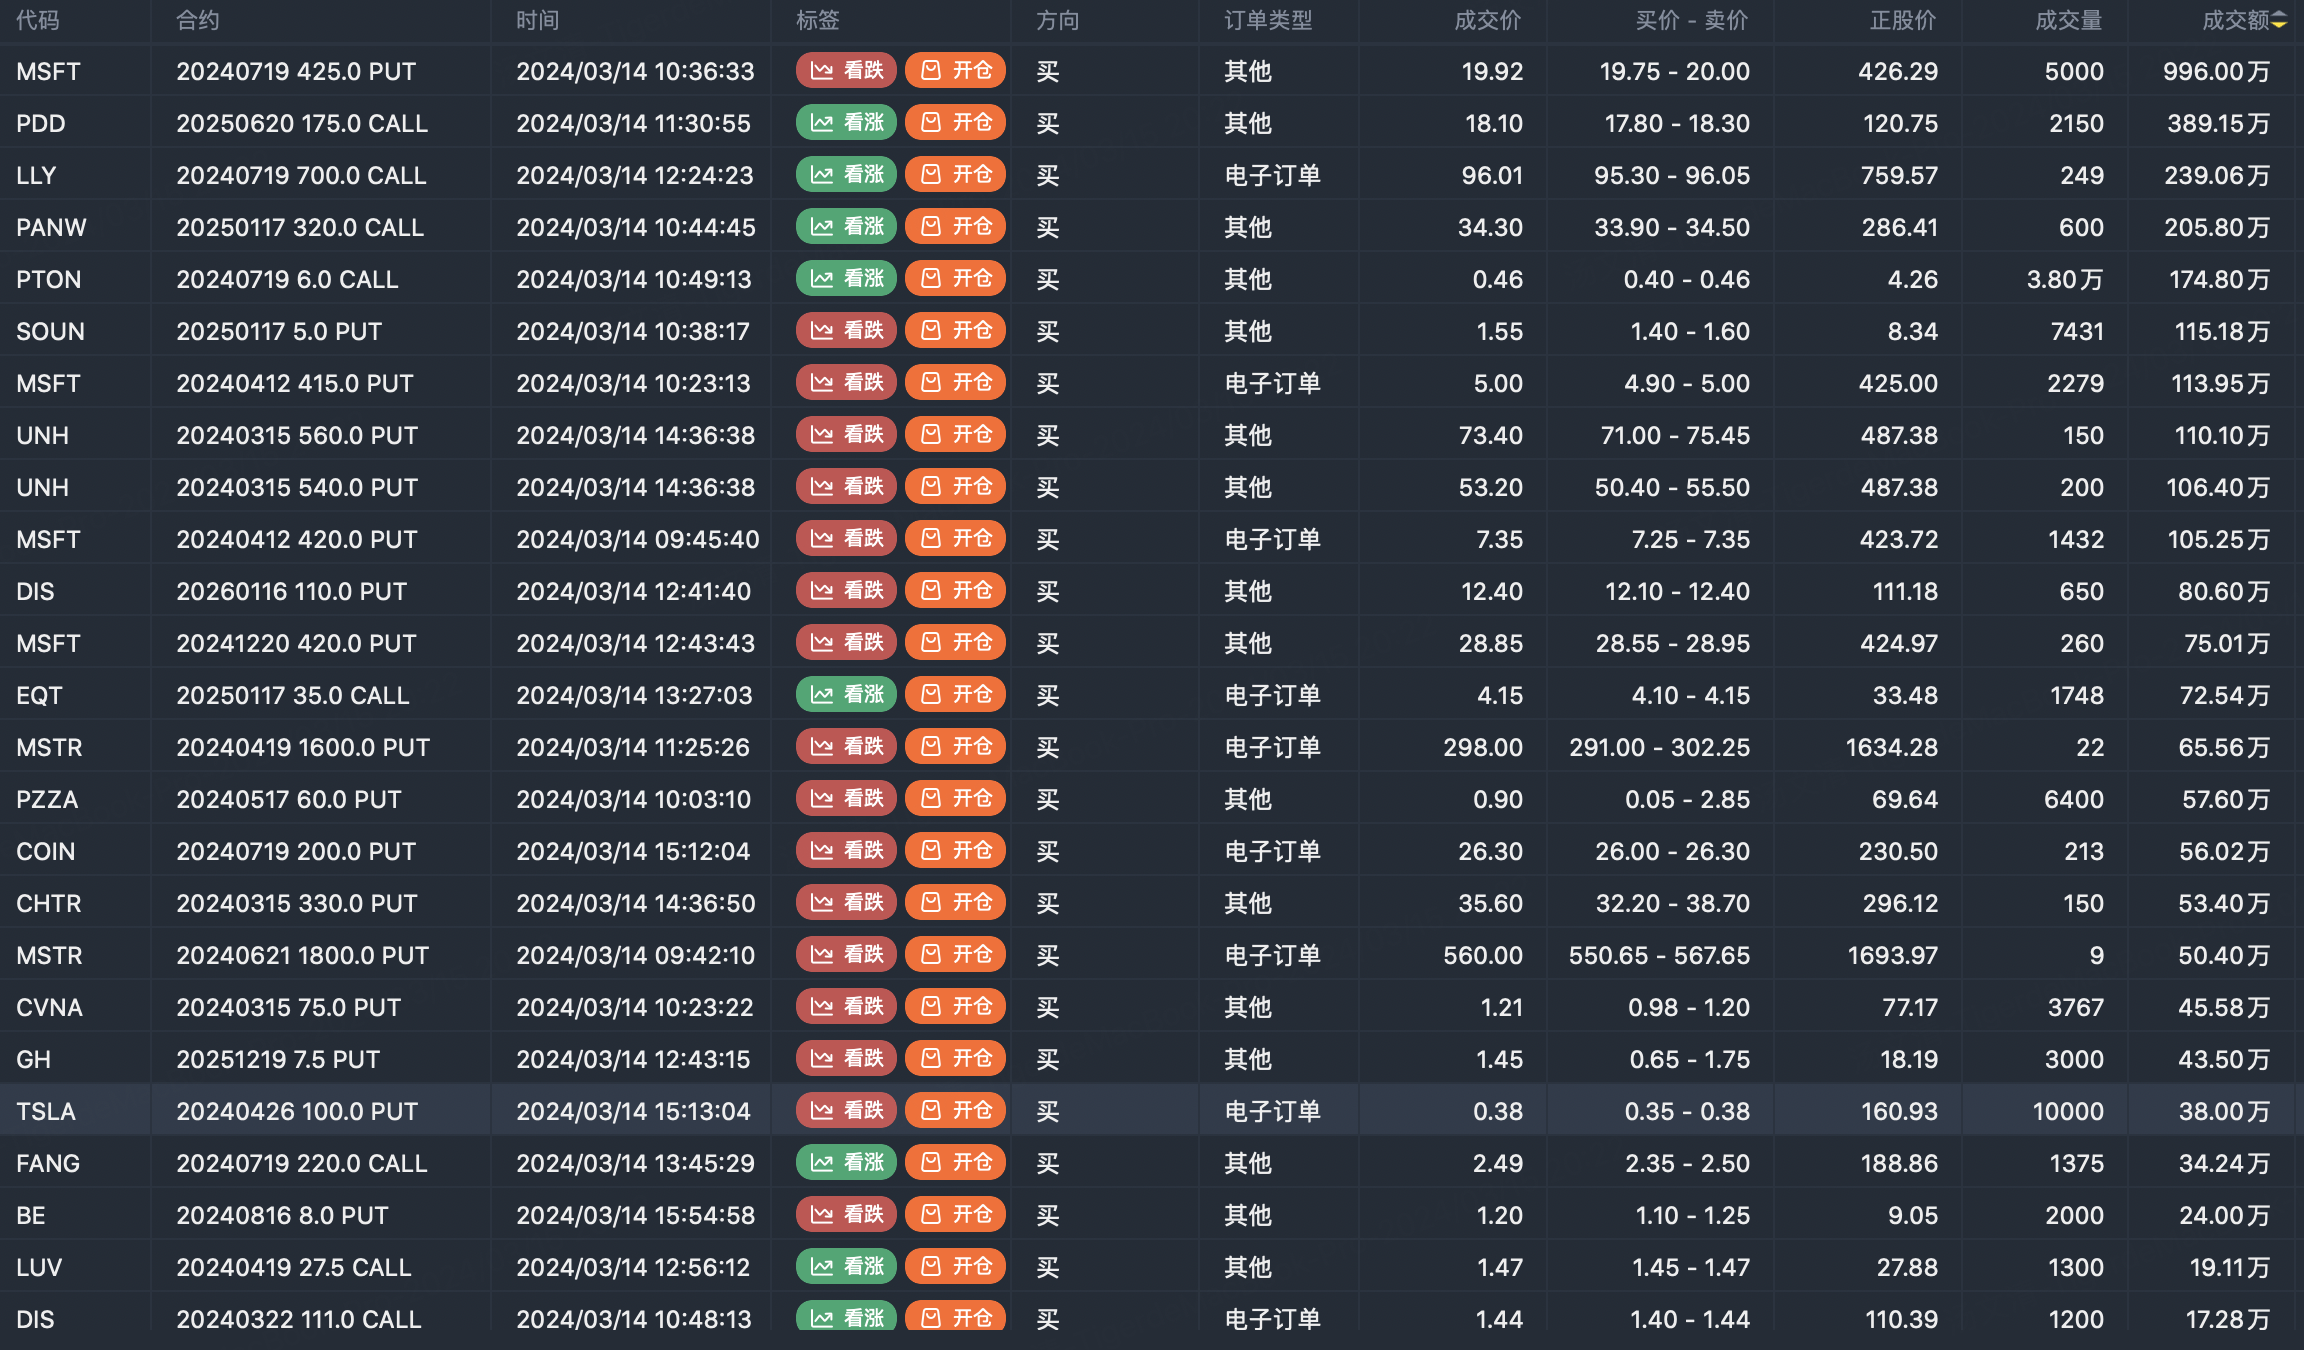Screen dimensions: 2304x1350
Task: Click the 看涨 tag on PTON row
Action: (846, 279)
